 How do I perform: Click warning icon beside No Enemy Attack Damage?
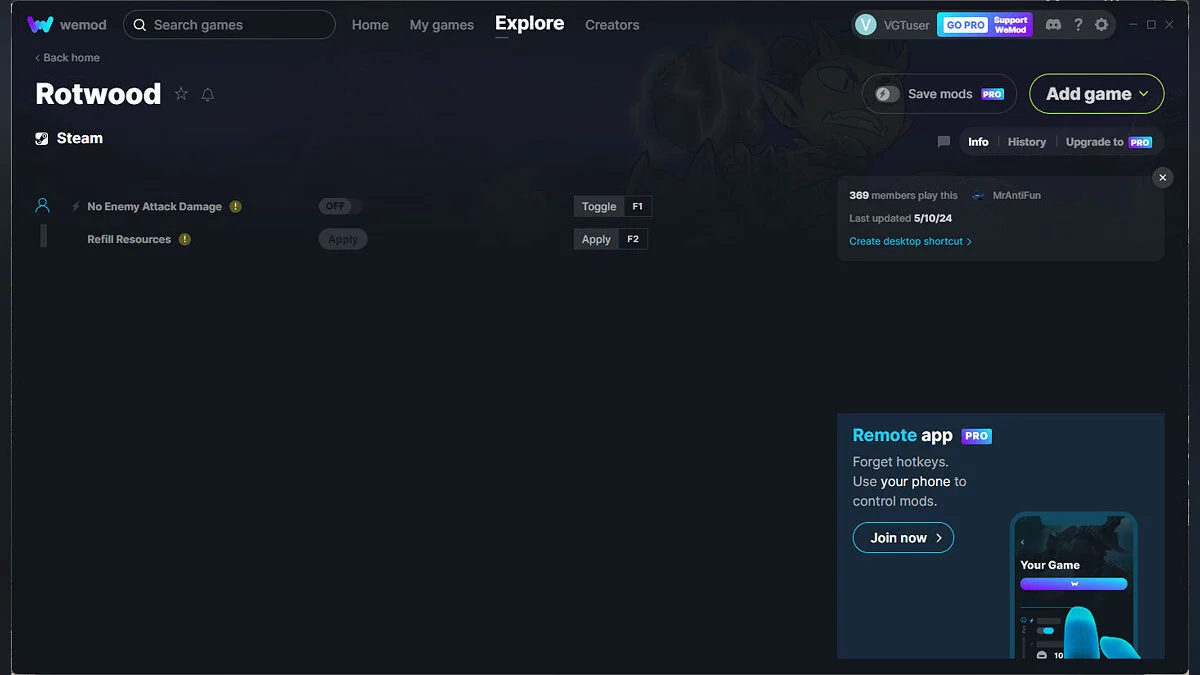click(236, 207)
